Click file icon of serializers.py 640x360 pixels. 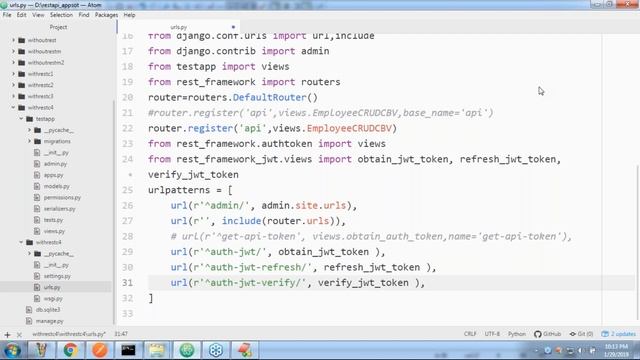coord(37,209)
